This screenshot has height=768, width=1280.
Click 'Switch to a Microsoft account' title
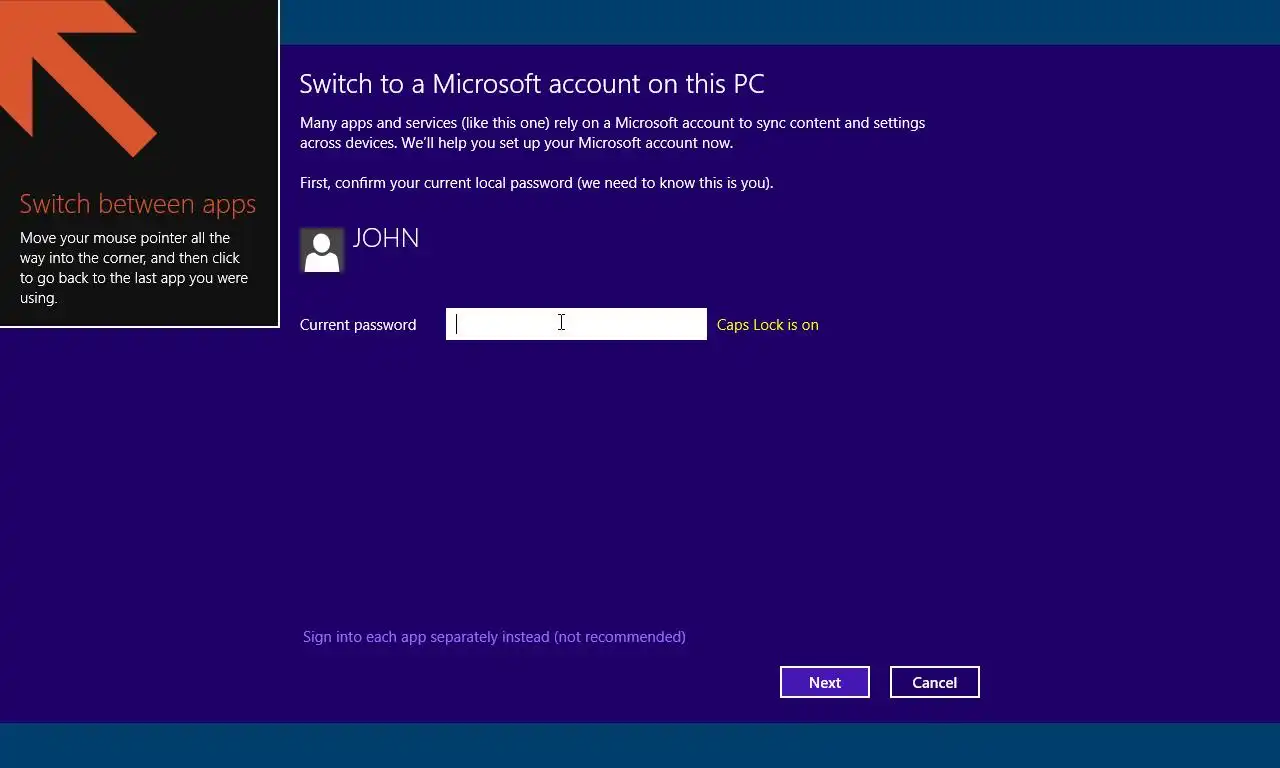pyautogui.click(x=532, y=84)
